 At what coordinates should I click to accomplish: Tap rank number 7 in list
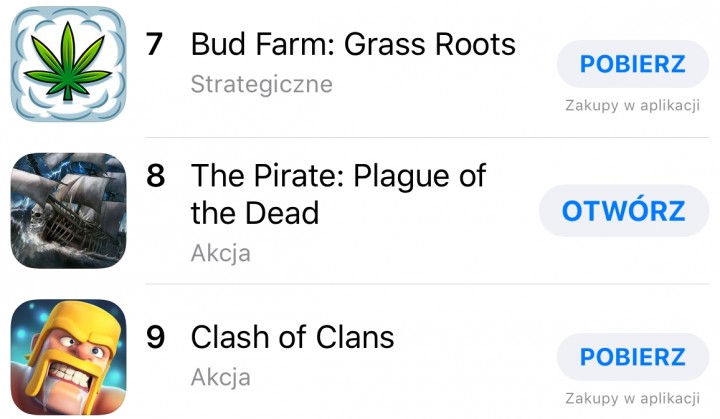[154, 45]
